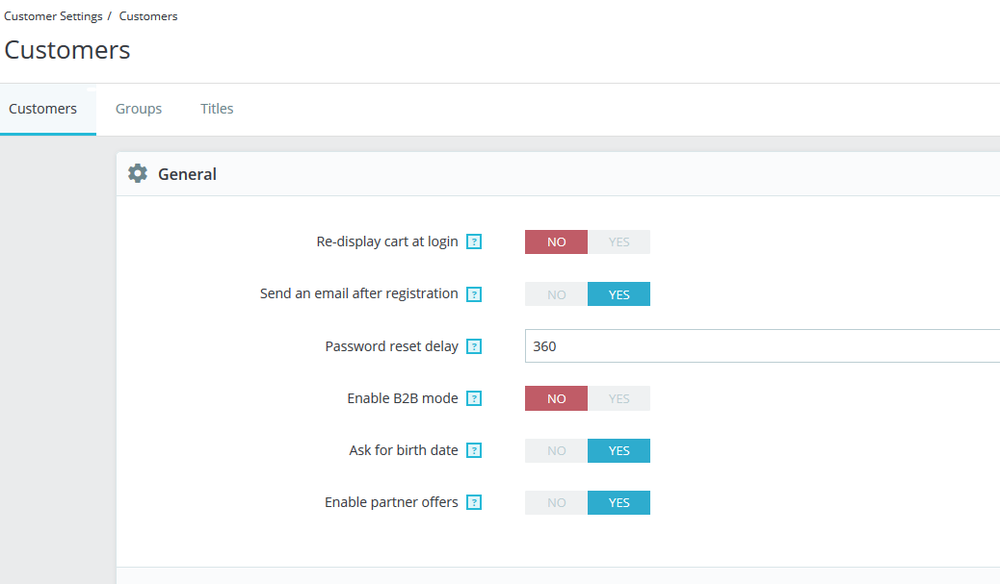Select the Customers tab
1000x584 pixels.
(43, 109)
